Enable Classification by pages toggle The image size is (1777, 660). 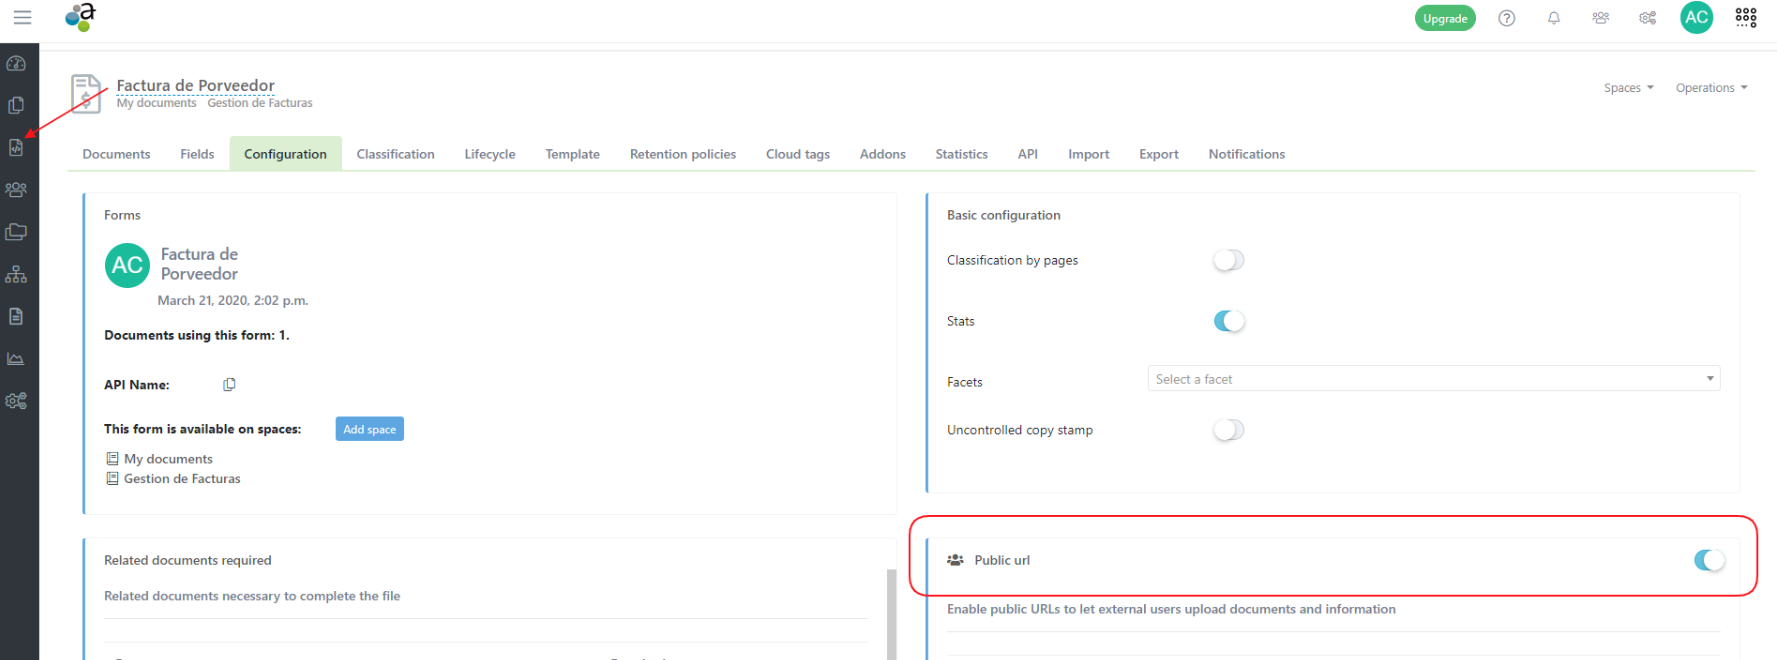click(1228, 261)
